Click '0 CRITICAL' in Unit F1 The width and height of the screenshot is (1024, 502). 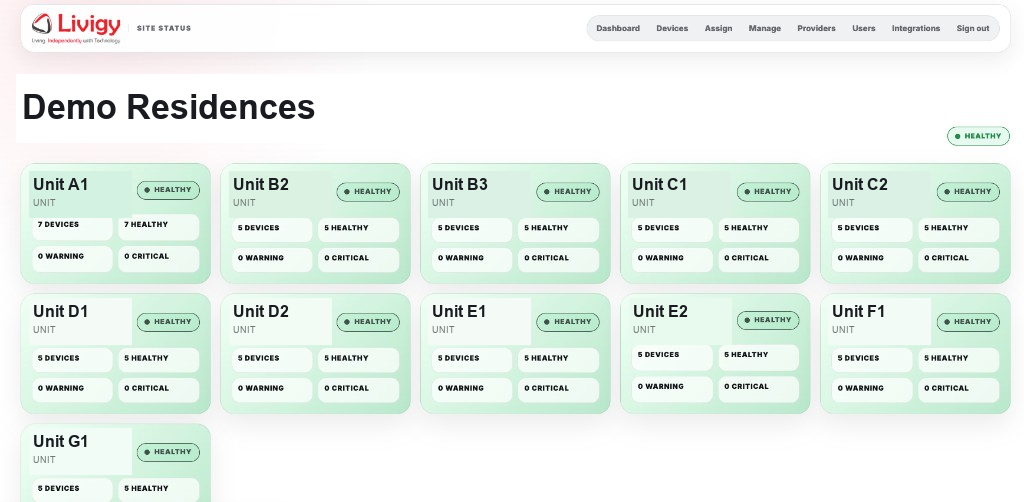959,390
